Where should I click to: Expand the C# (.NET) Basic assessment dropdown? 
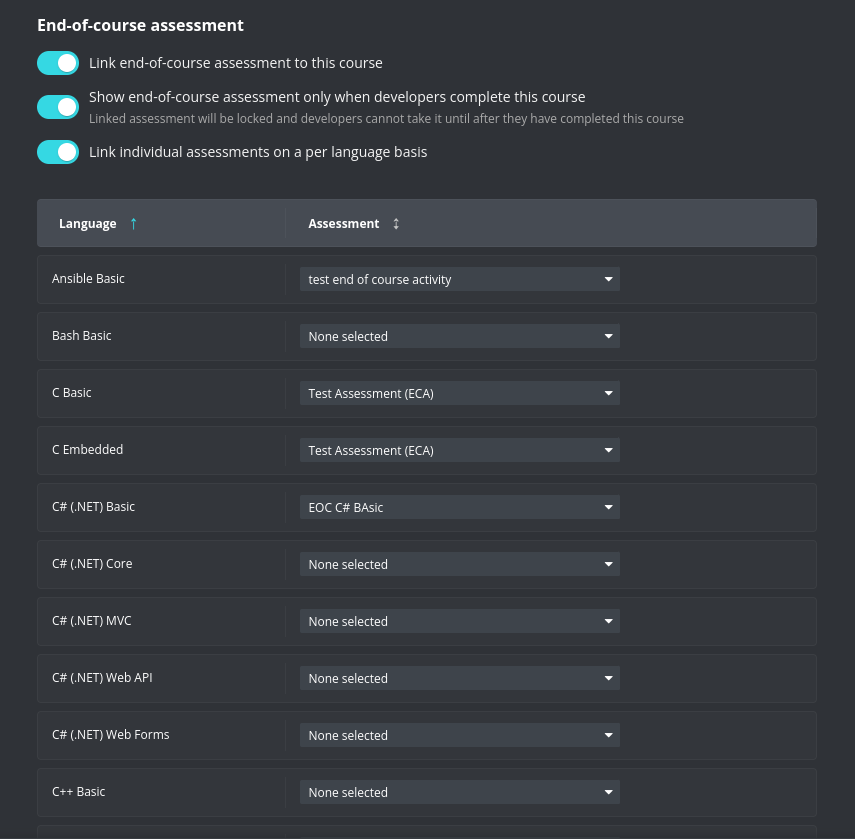[x=459, y=508]
